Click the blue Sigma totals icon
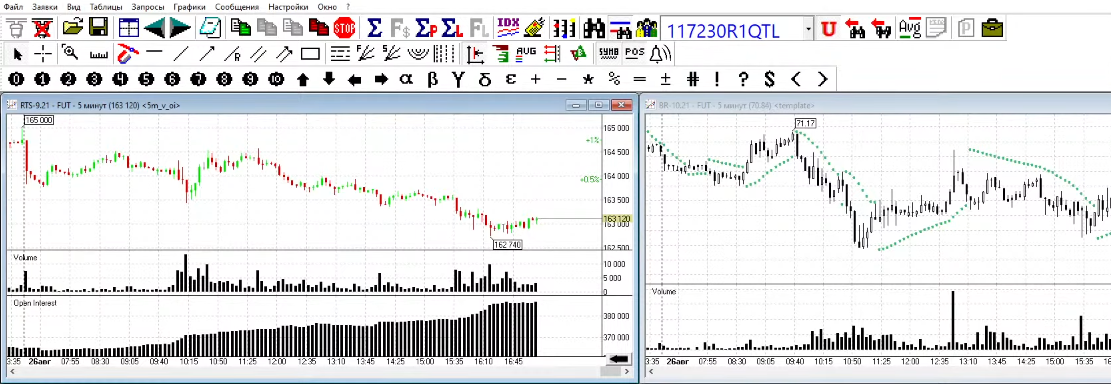 pyautogui.click(x=375, y=28)
